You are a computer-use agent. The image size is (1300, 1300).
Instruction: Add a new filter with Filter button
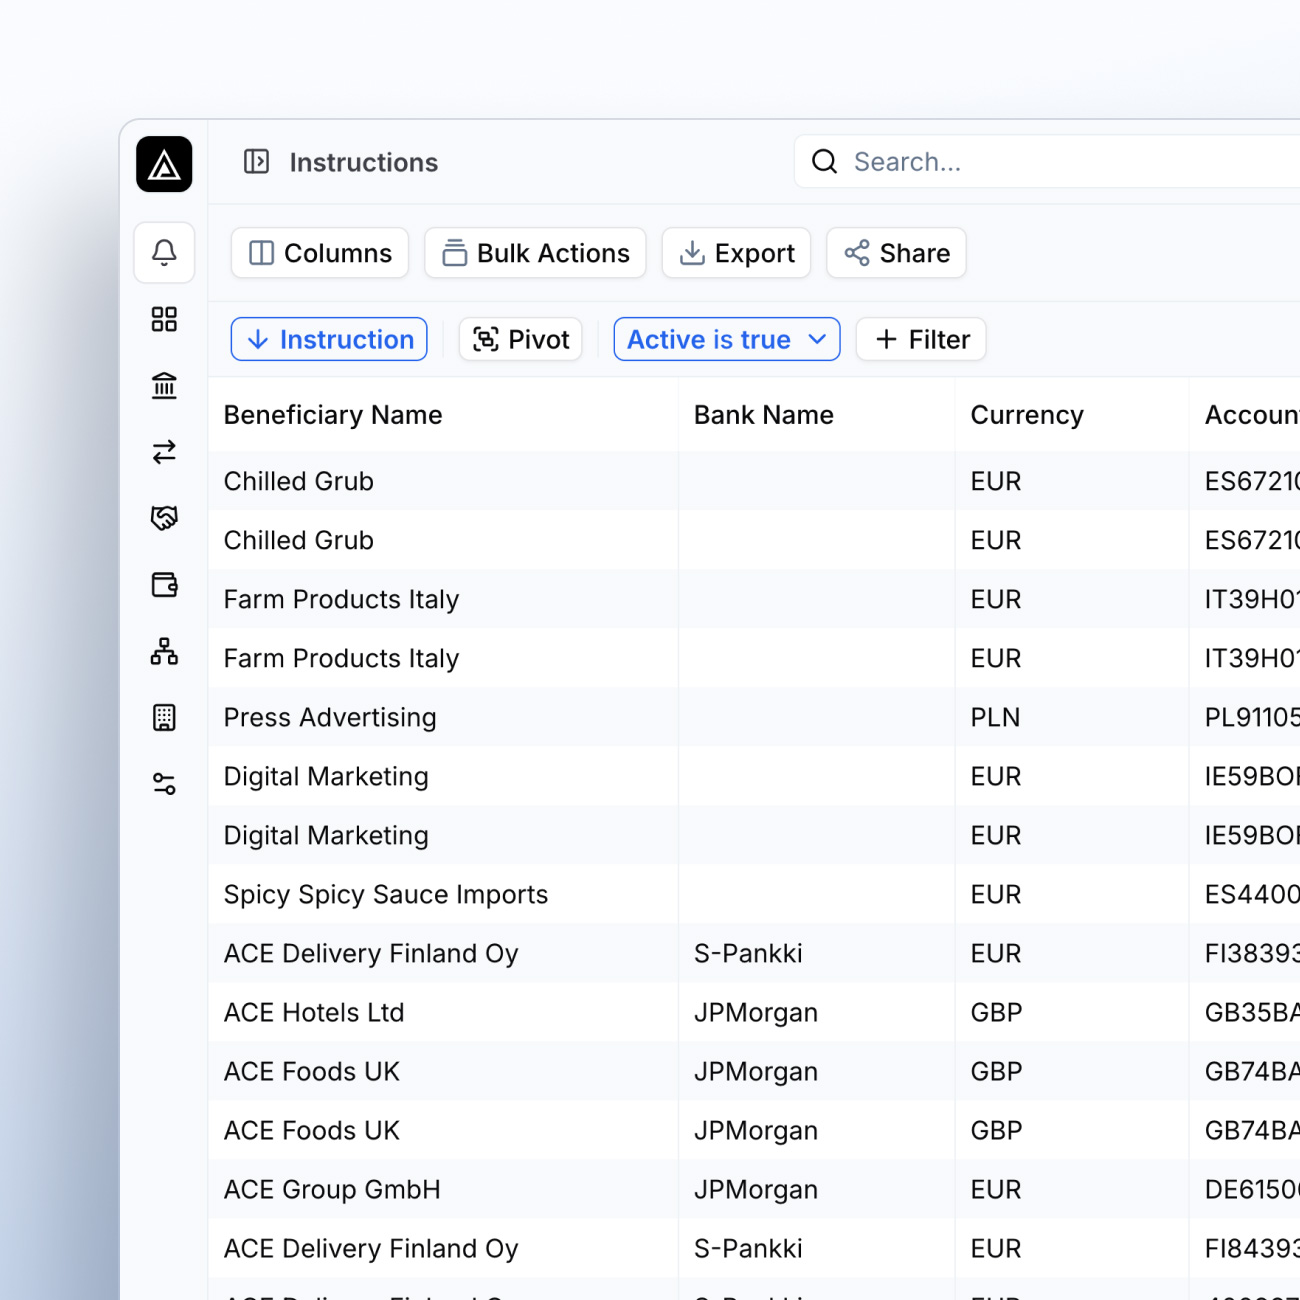tap(921, 340)
